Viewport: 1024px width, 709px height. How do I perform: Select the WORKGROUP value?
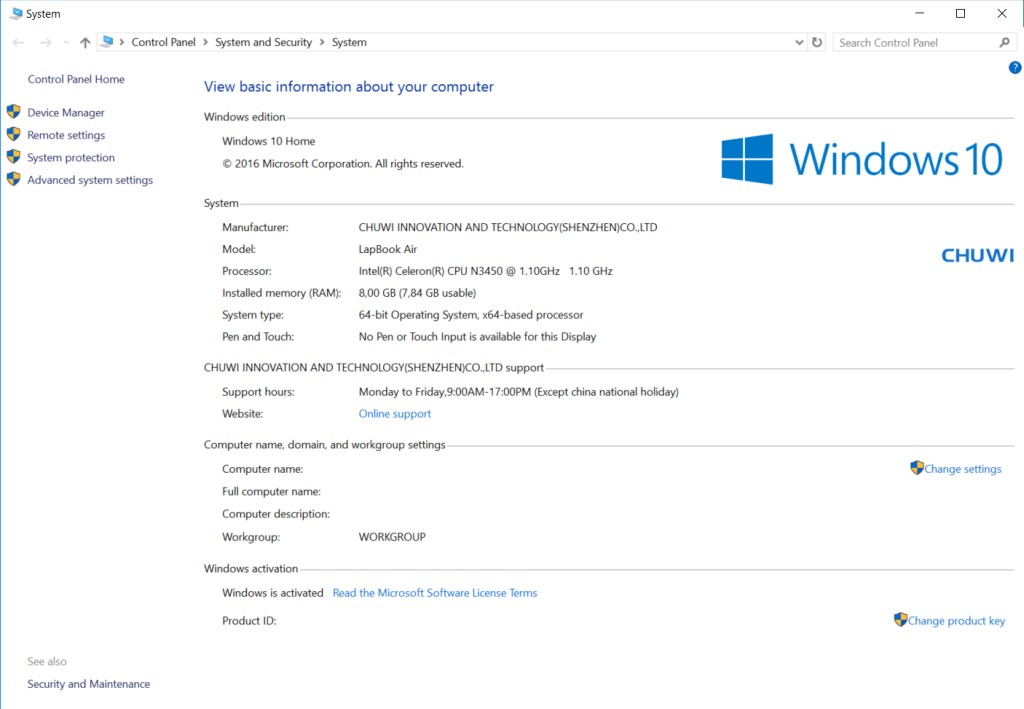click(392, 537)
